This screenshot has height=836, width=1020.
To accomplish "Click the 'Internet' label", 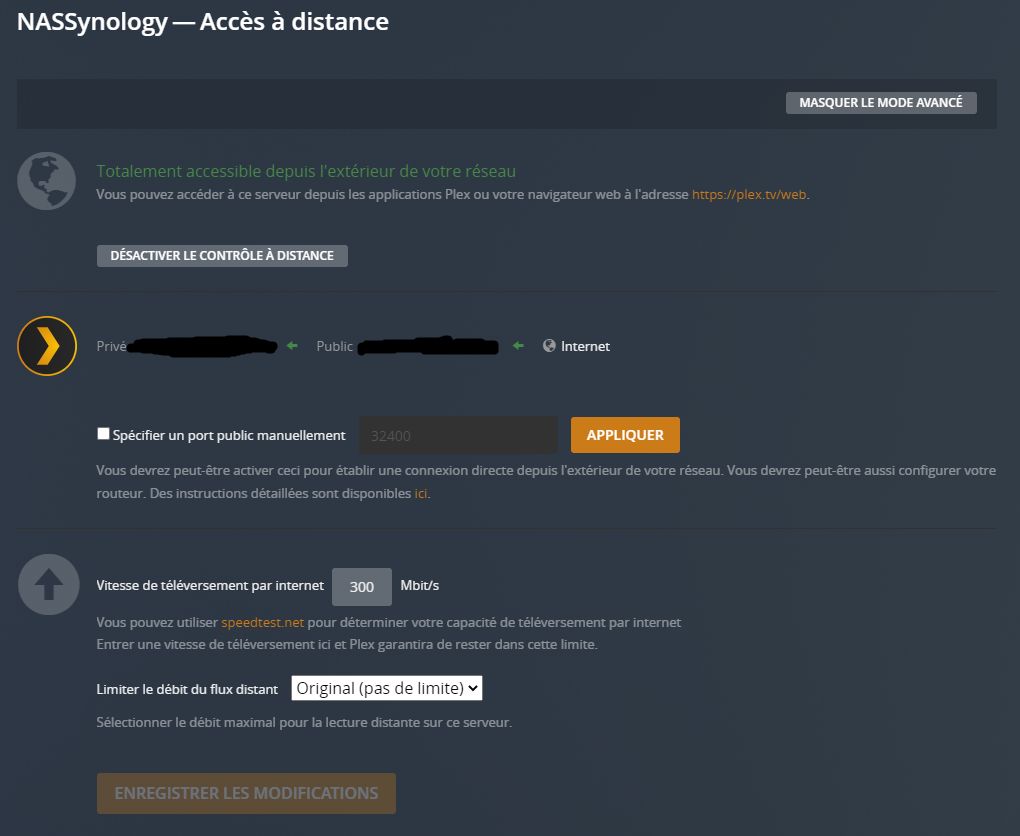I will (x=585, y=346).
